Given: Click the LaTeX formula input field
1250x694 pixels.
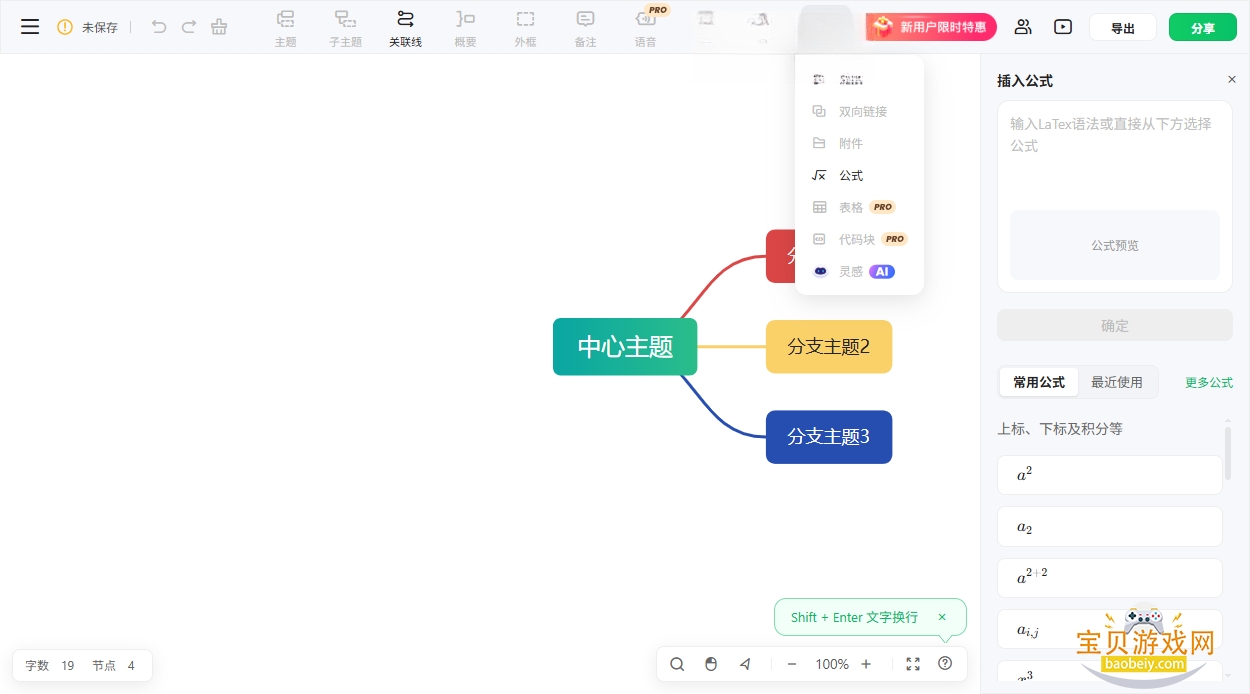Looking at the screenshot, I should click(x=1115, y=153).
